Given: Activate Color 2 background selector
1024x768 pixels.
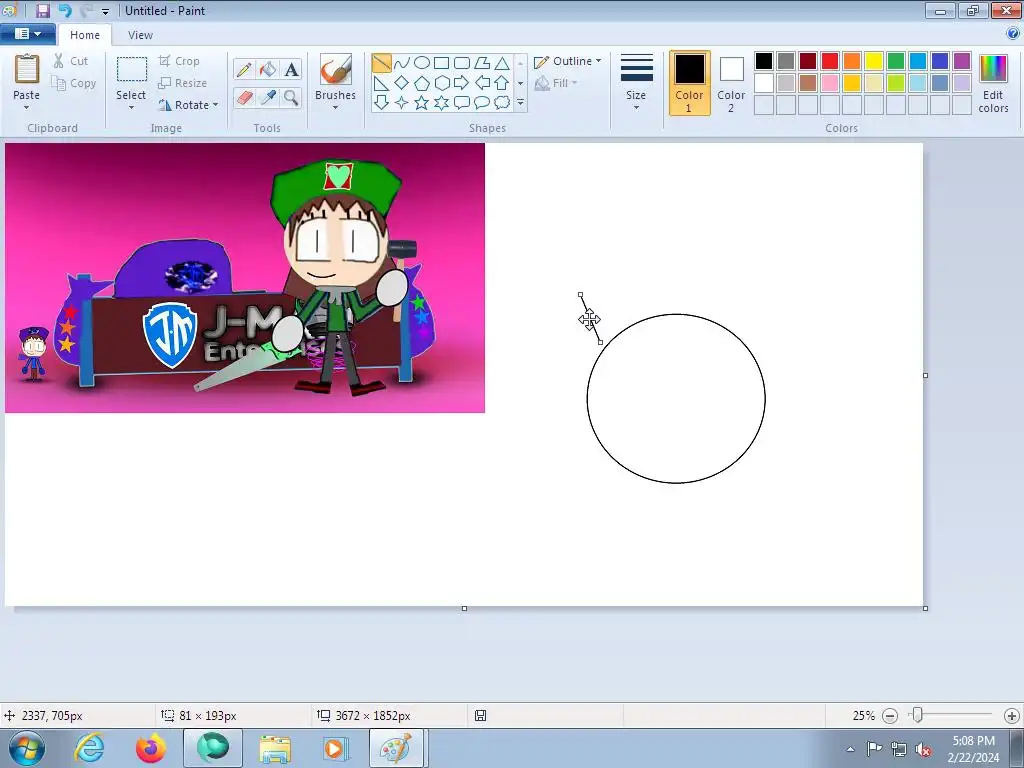Looking at the screenshot, I should (x=731, y=83).
